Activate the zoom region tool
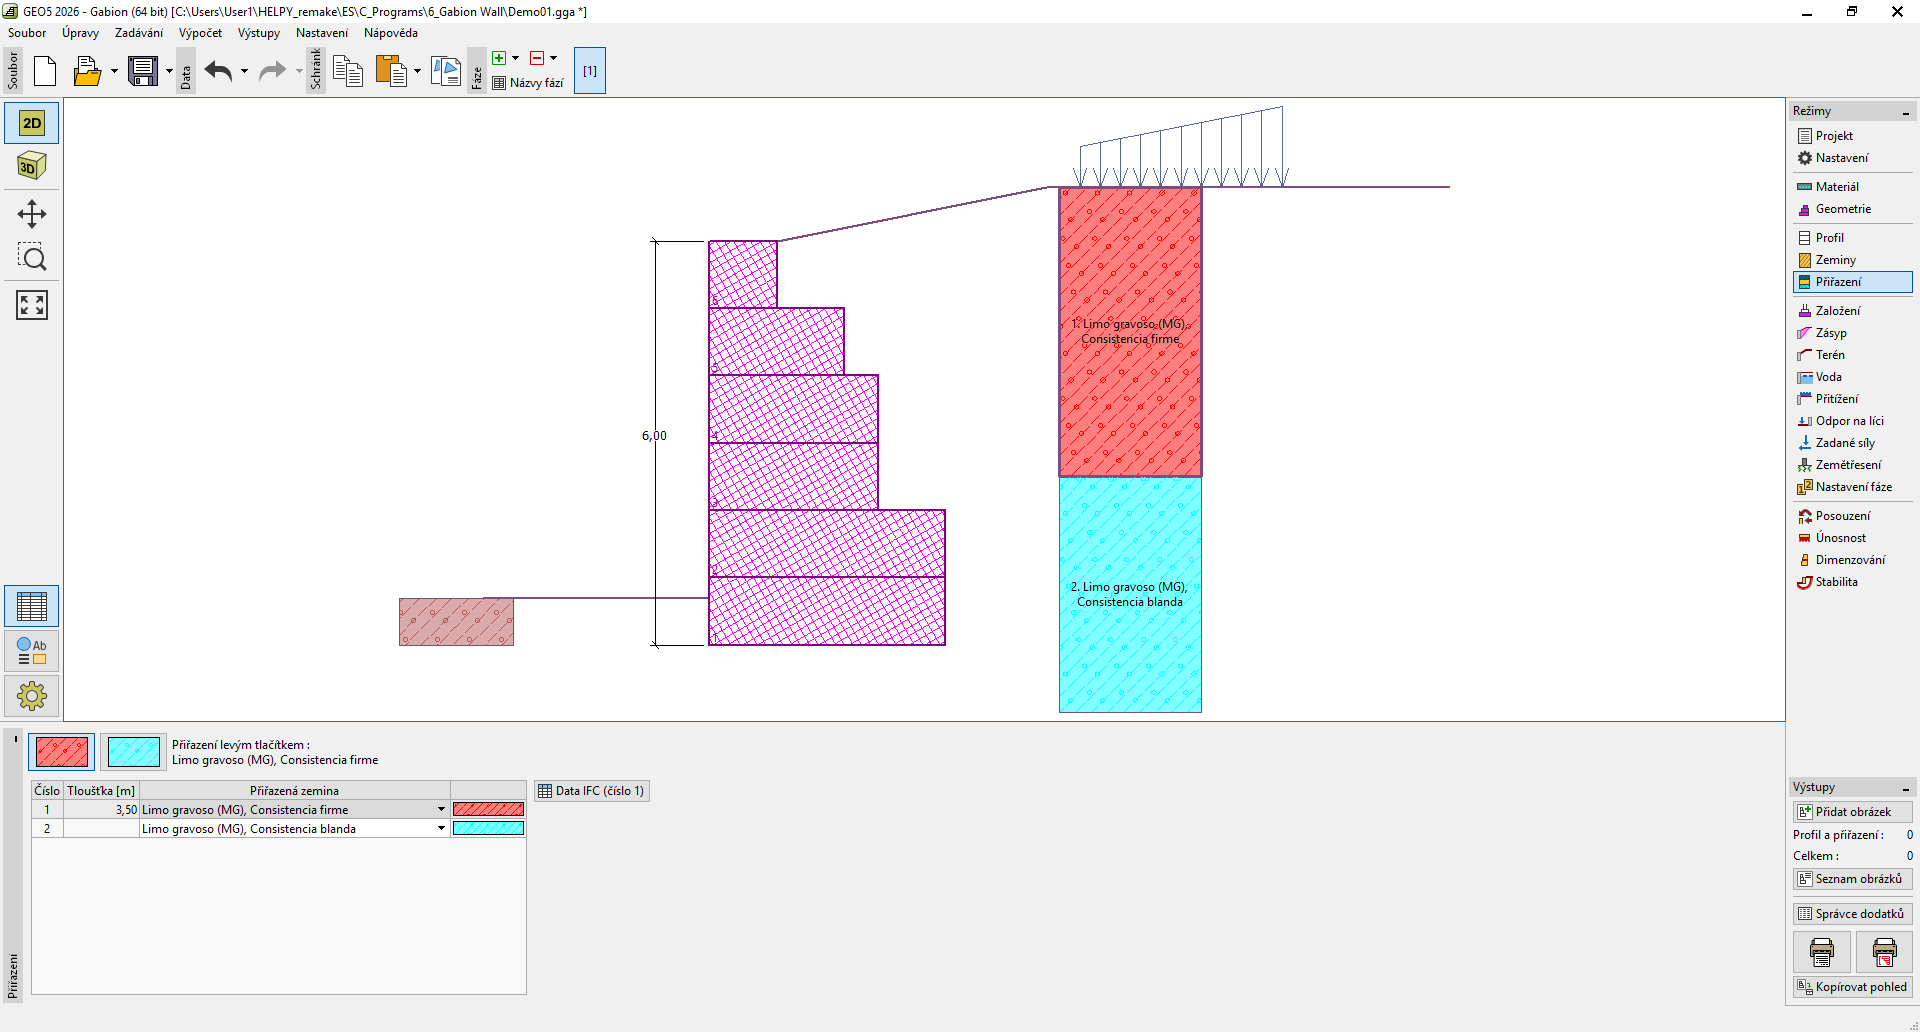This screenshot has height=1032, width=1920. (32, 259)
